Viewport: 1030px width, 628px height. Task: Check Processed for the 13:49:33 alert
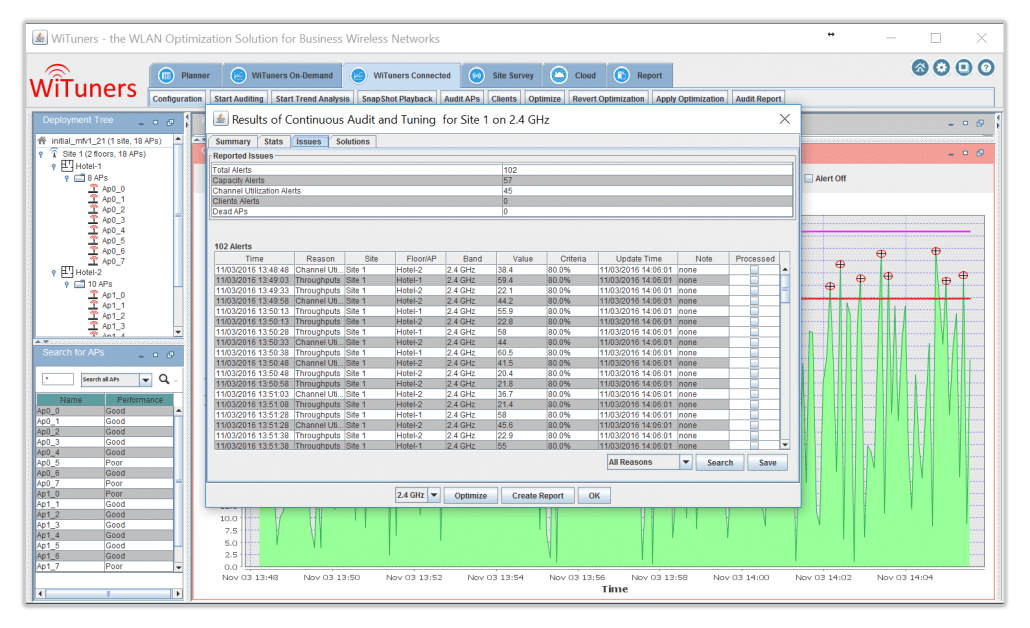[x=754, y=290]
